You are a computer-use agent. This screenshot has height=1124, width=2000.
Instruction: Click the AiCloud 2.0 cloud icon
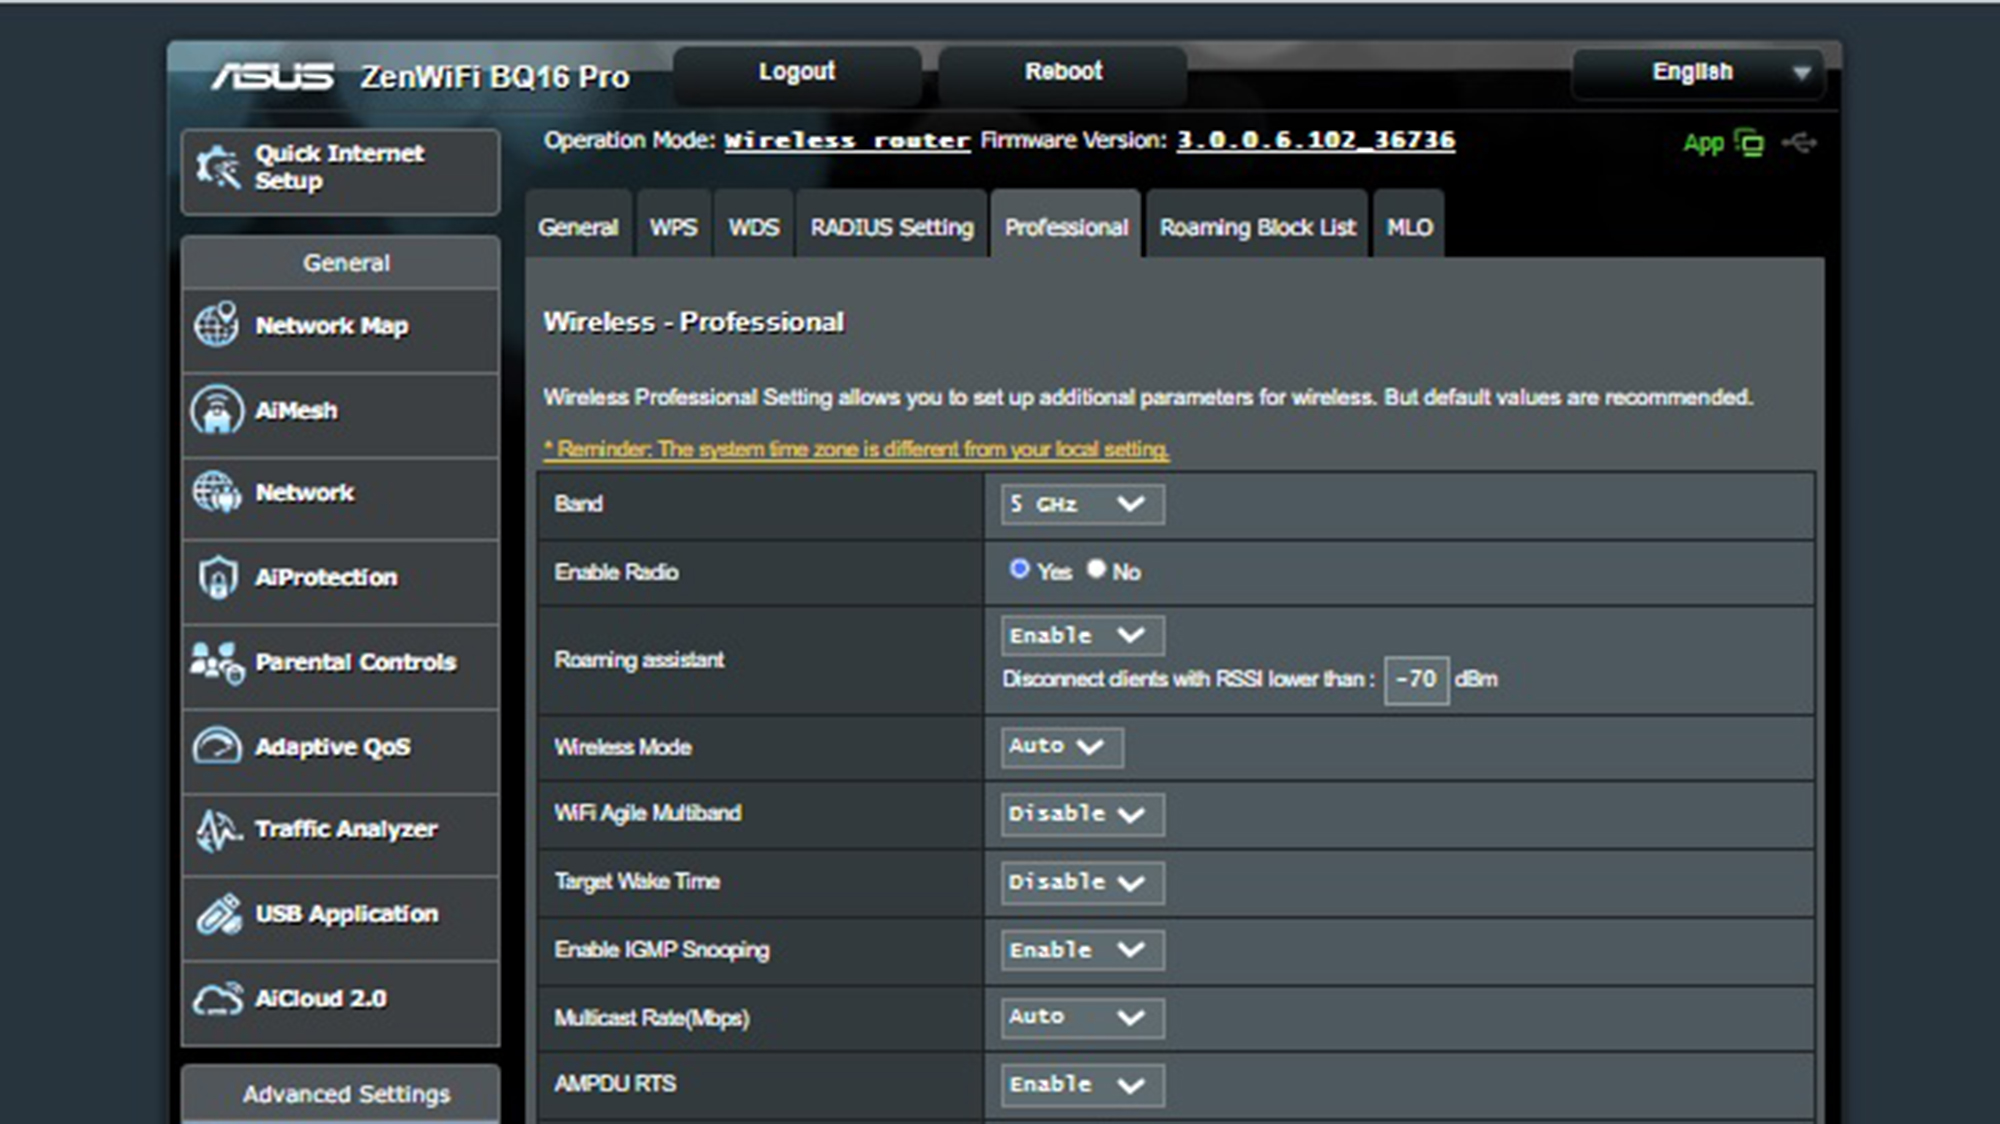tap(218, 998)
